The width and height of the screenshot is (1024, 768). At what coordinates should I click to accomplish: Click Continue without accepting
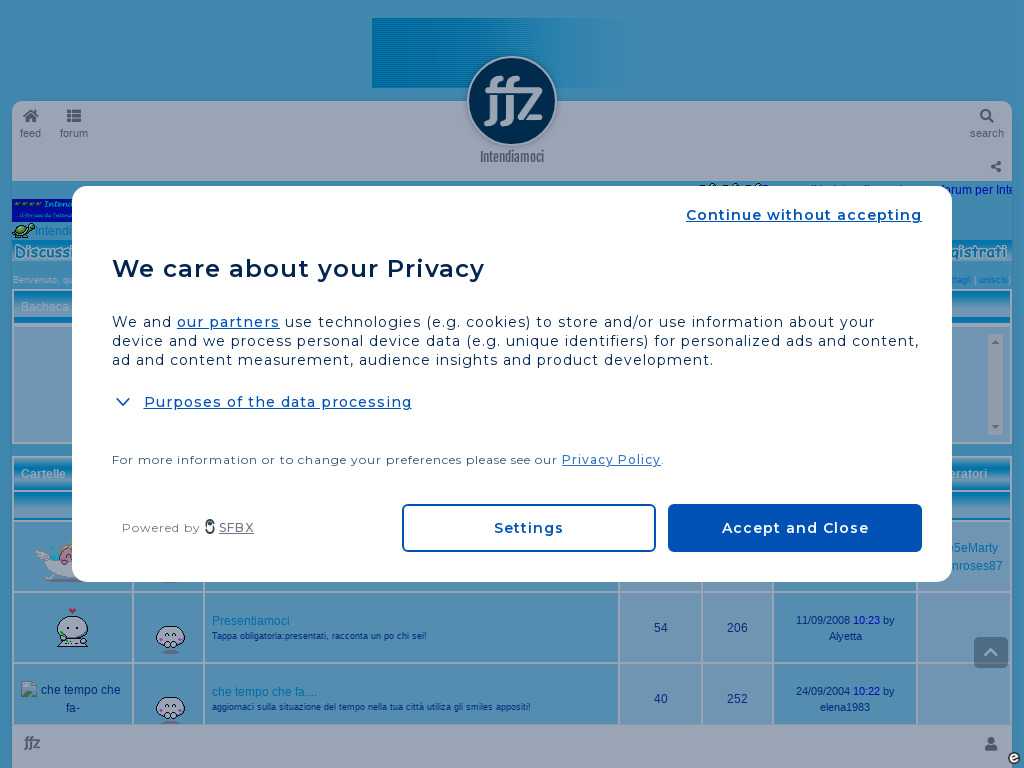[803, 215]
